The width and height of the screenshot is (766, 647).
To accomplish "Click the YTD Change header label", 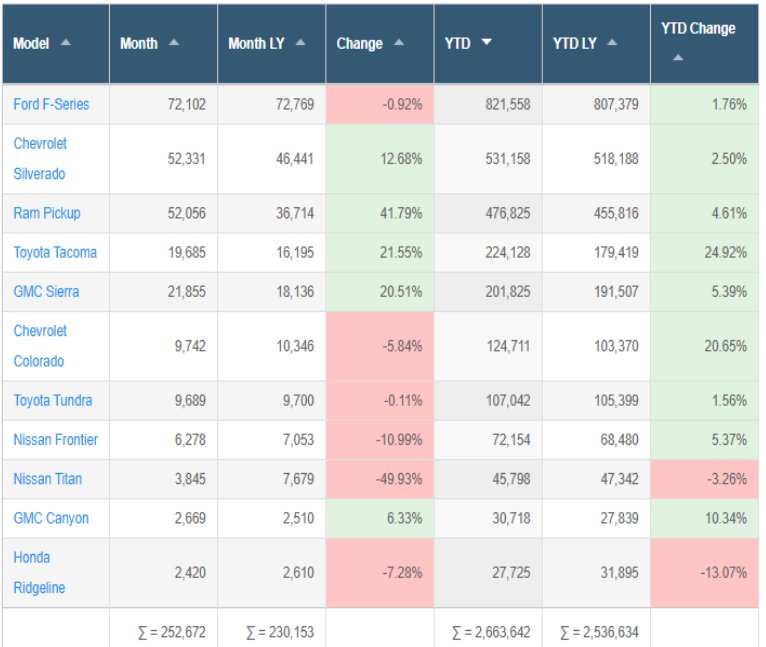I will [698, 28].
